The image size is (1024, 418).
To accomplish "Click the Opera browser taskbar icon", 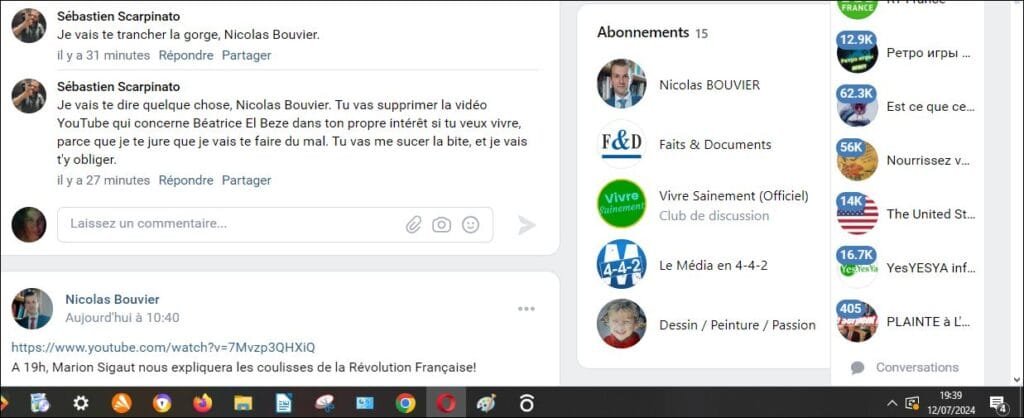I will (x=445, y=403).
